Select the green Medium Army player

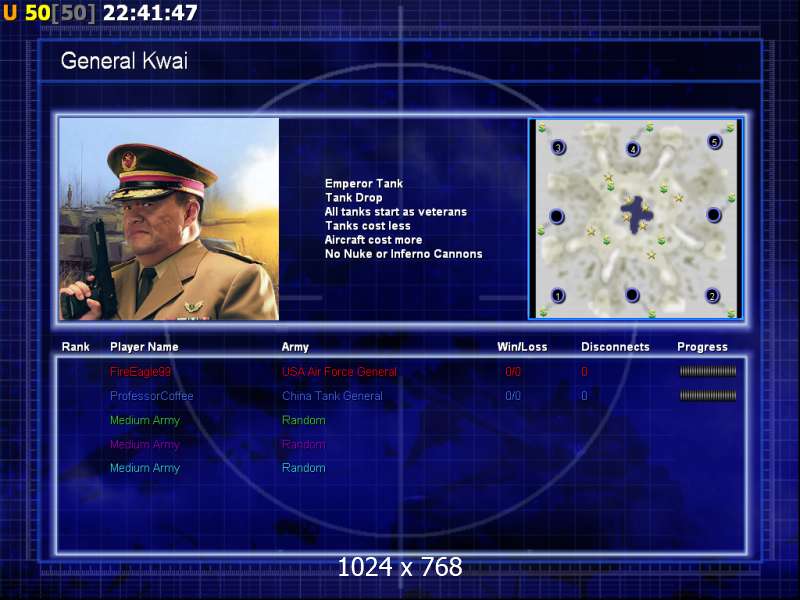click(145, 420)
